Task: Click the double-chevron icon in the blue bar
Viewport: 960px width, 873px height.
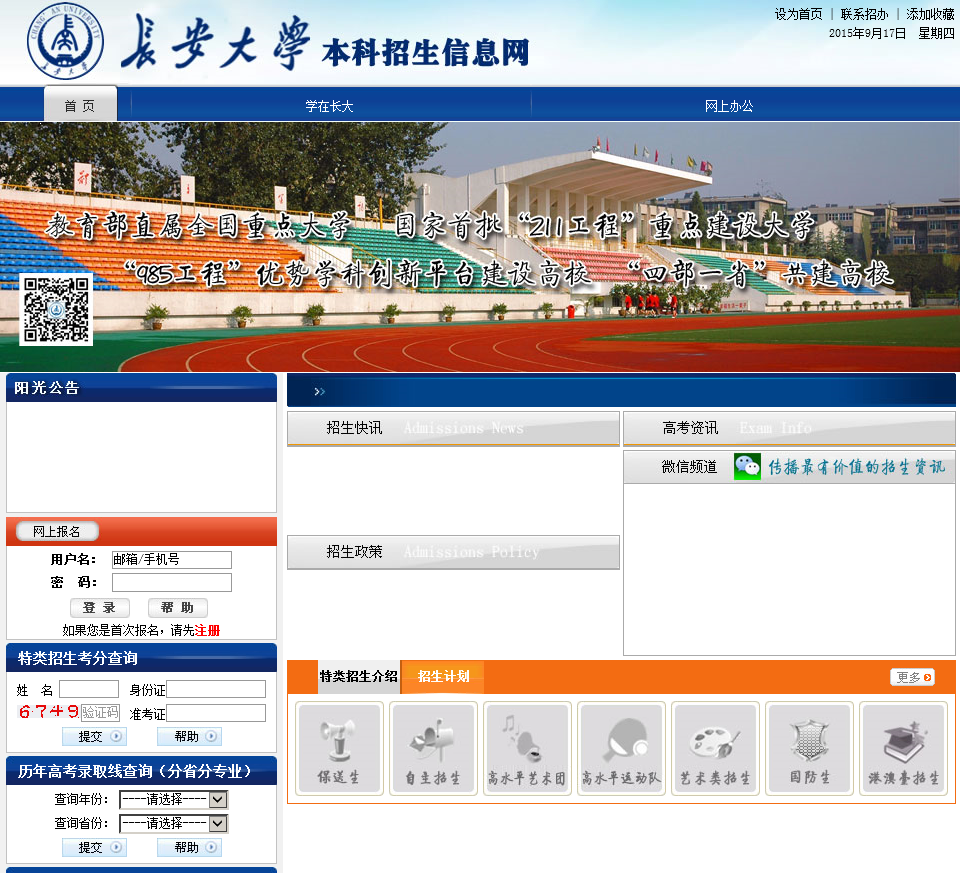Action: coord(320,391)
